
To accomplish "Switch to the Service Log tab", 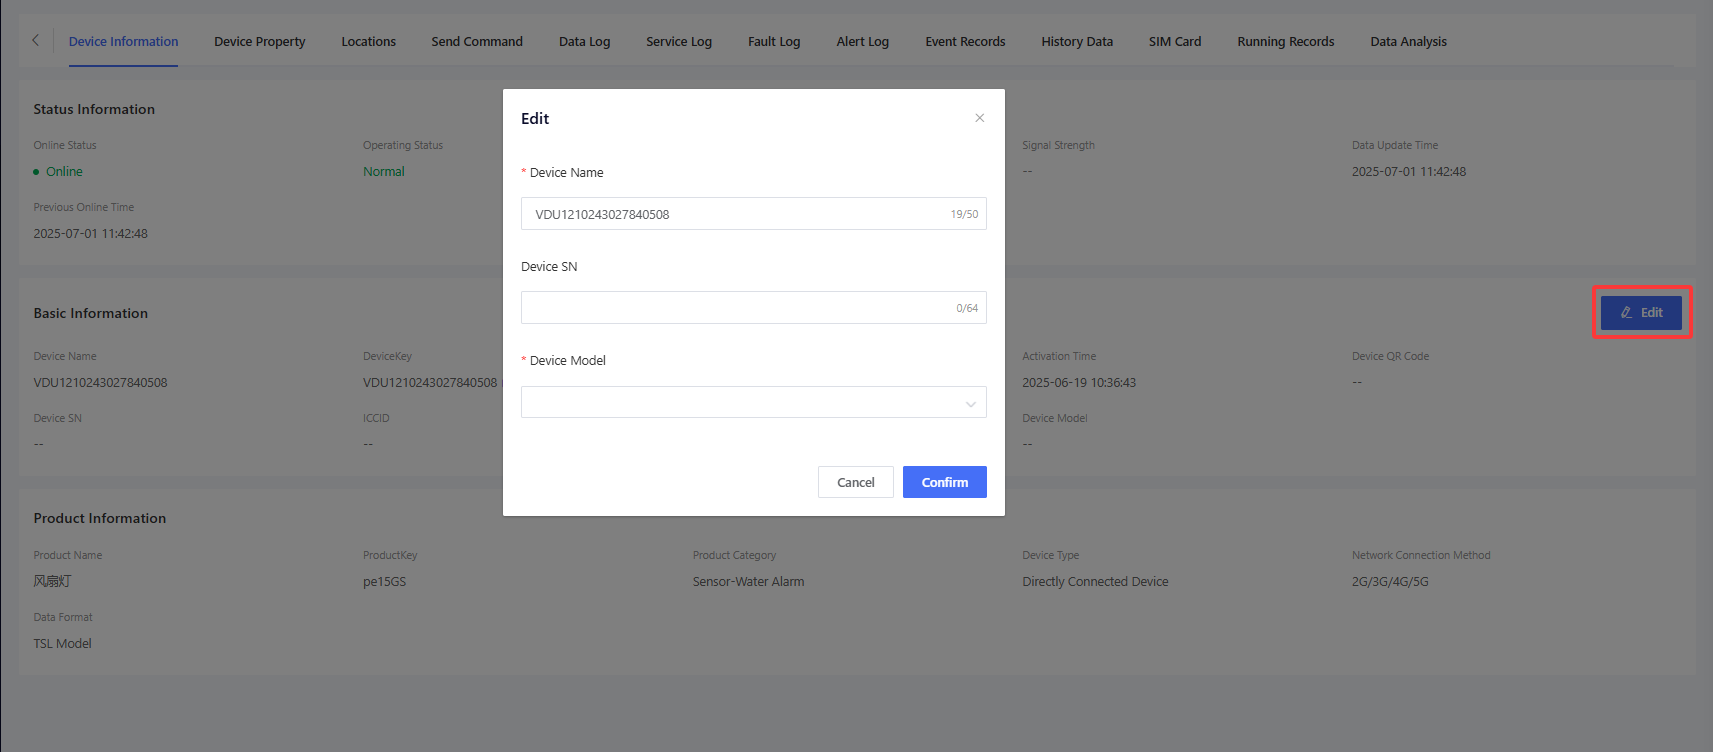I will click(x=678, y=42).
